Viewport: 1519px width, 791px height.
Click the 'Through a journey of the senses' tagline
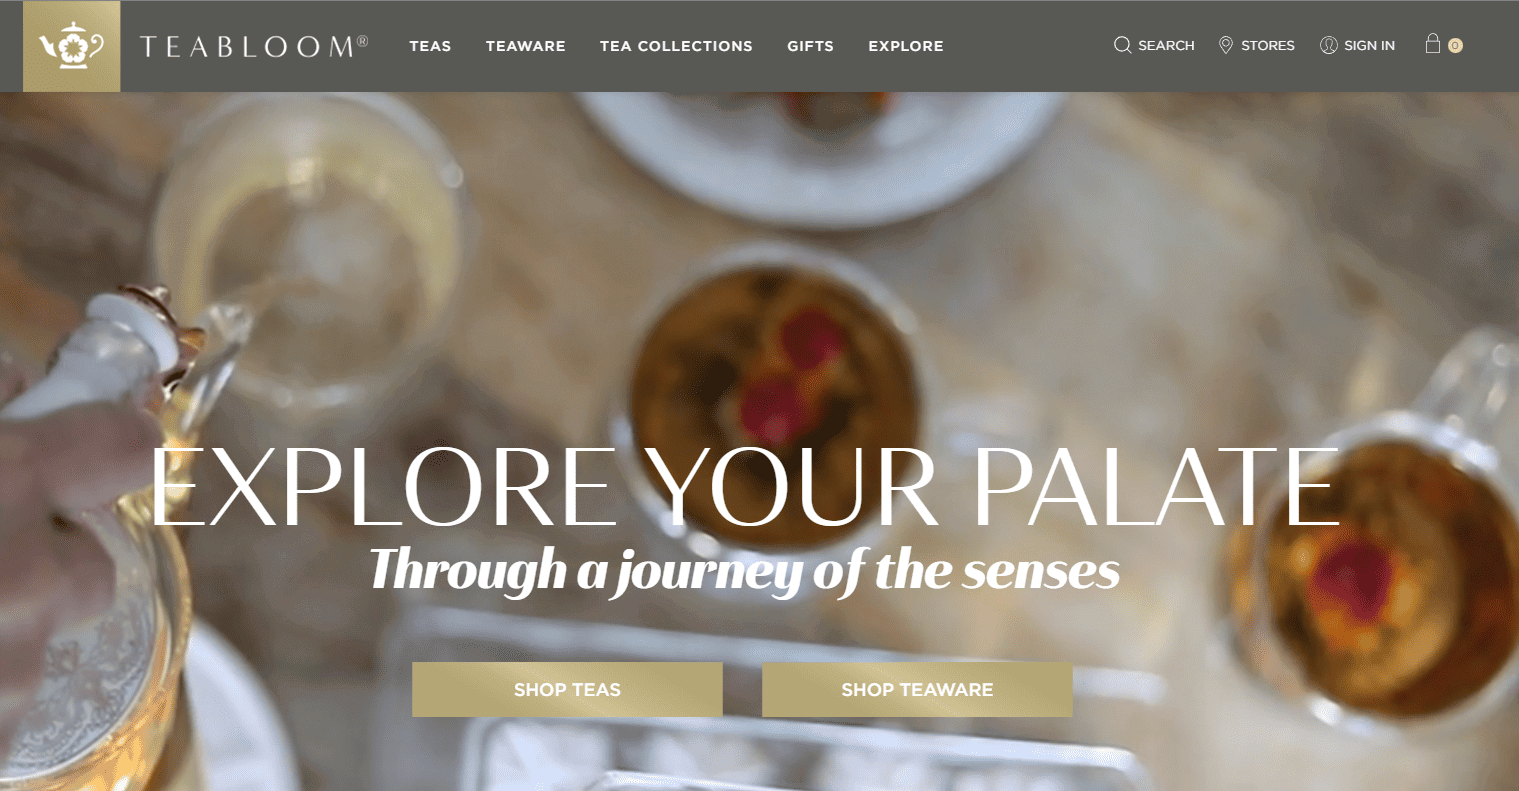744,571
